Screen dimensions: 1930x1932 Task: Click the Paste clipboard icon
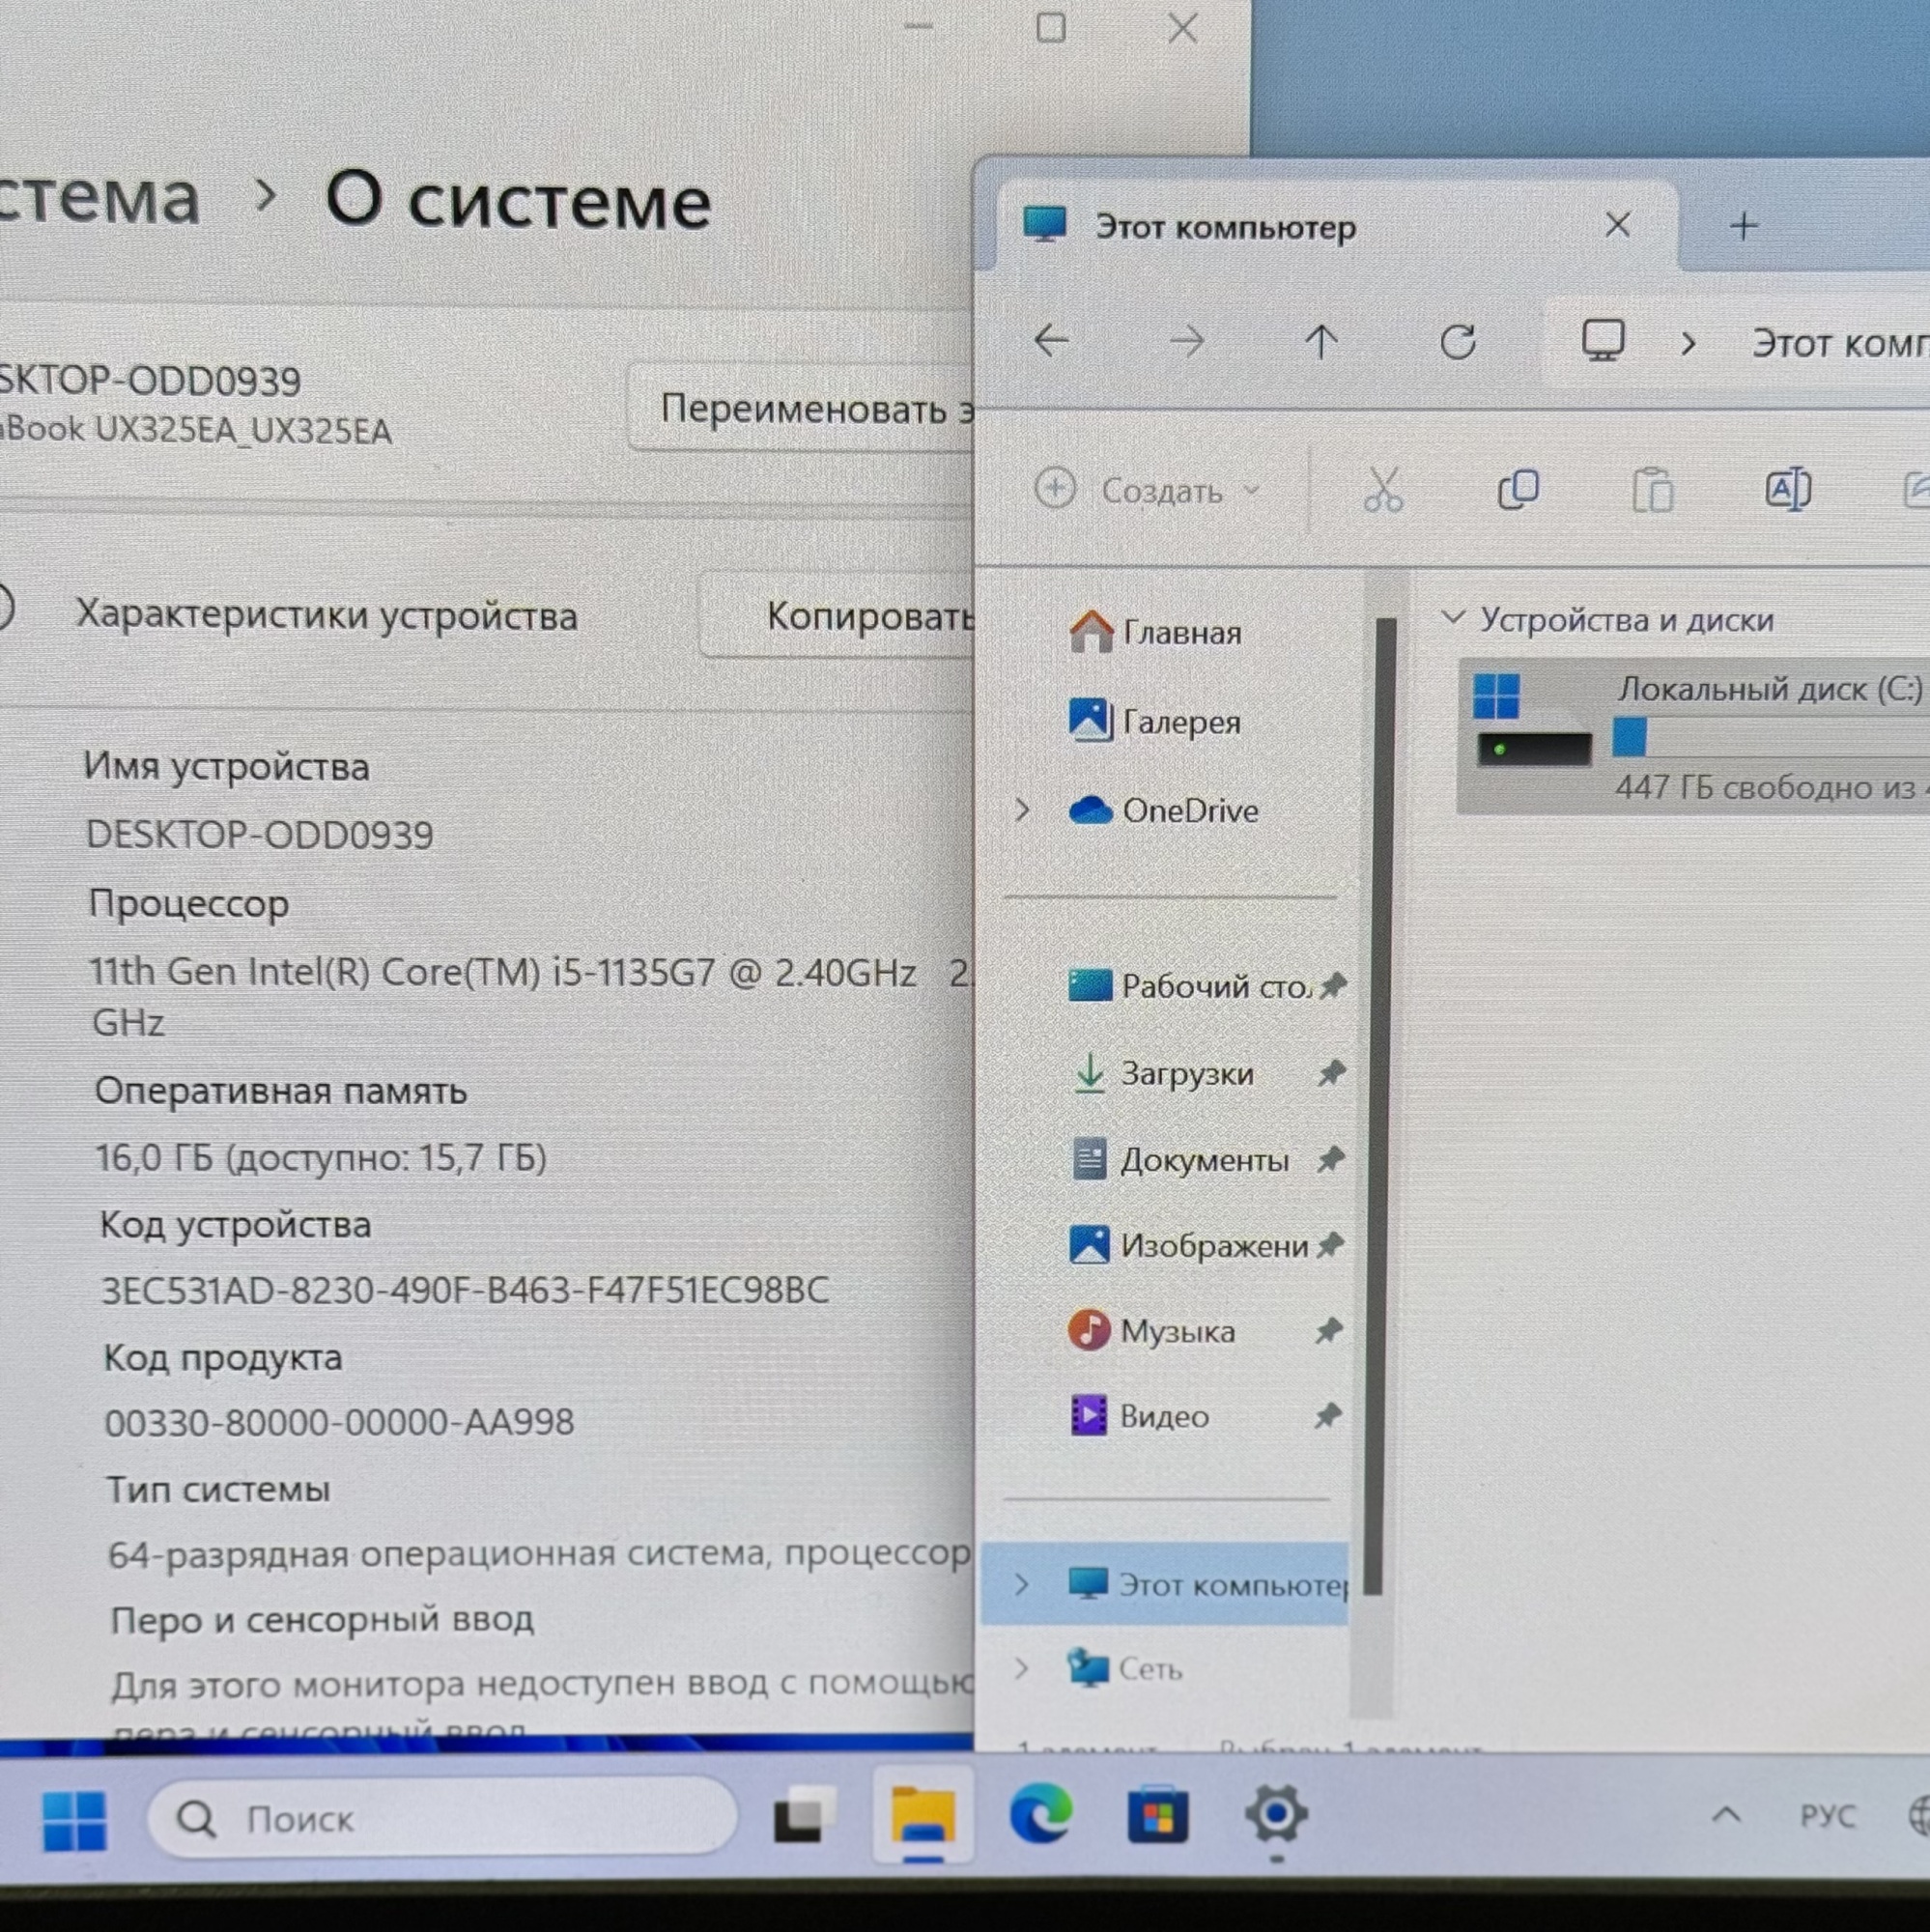[1652, 491]
